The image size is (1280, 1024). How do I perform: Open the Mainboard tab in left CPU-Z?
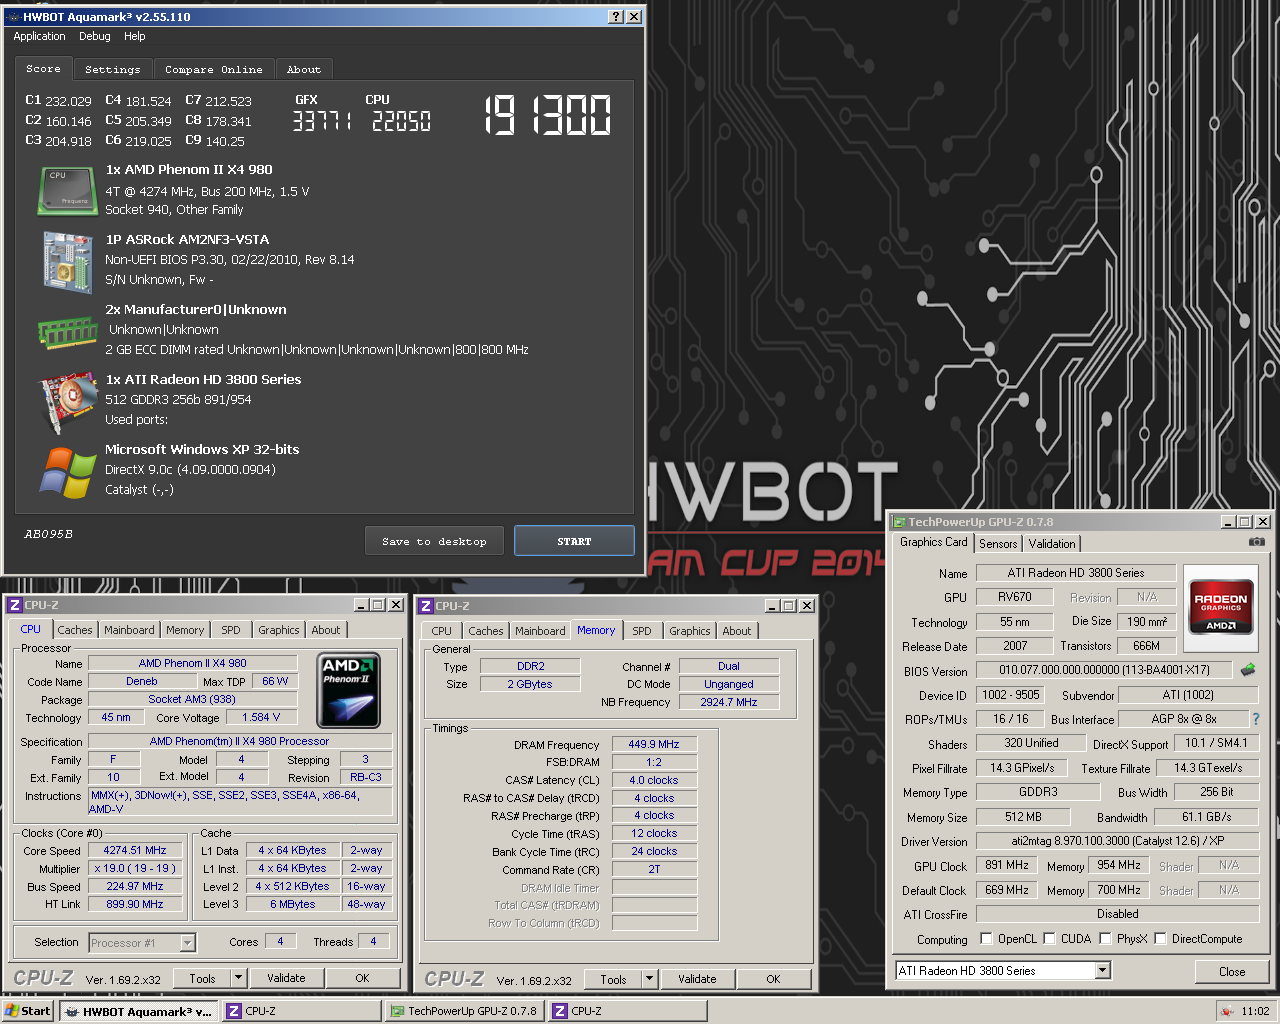(129, 630)
